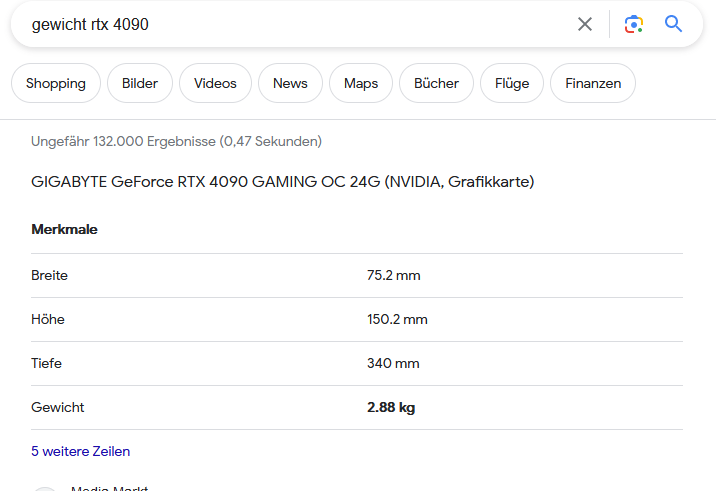716x491 pixels.
Task: Clear the search query with the X icon
Action: (584, 24)
